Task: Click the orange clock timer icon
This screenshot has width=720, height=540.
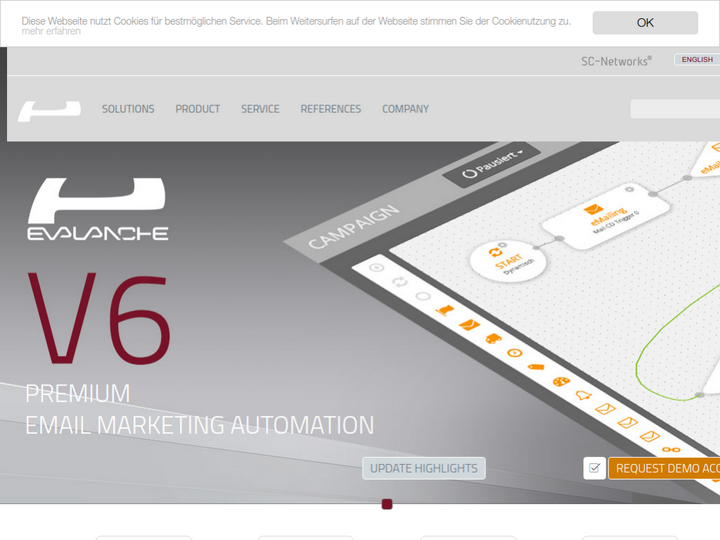Action: click(x=514, y=353)
